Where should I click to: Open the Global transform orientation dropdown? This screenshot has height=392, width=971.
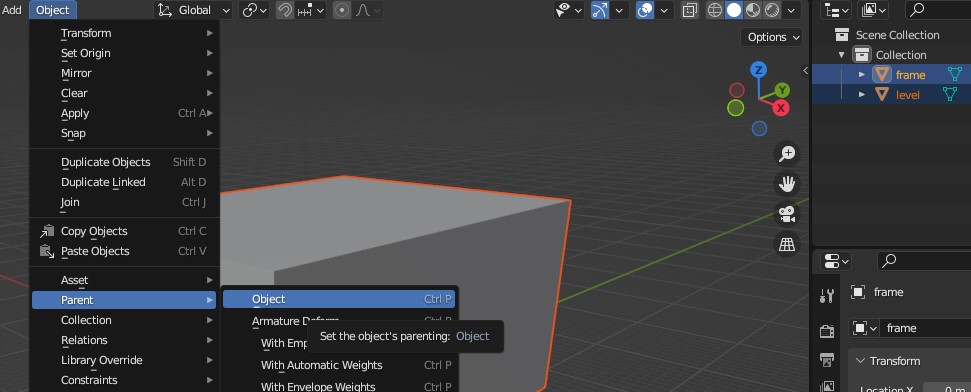(x=193, y=10)
